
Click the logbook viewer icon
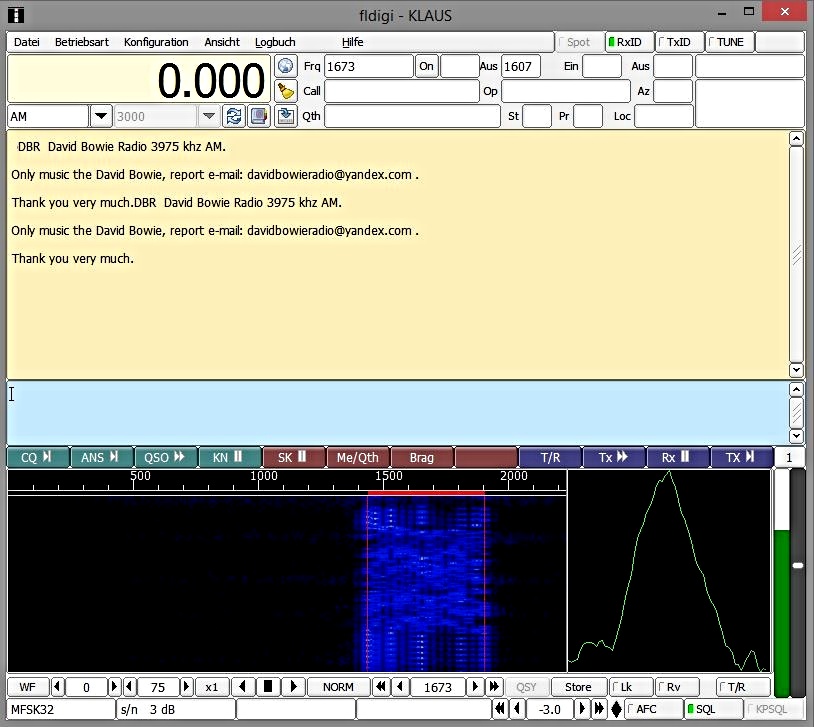pyautogui.click(x=259, y=116)
